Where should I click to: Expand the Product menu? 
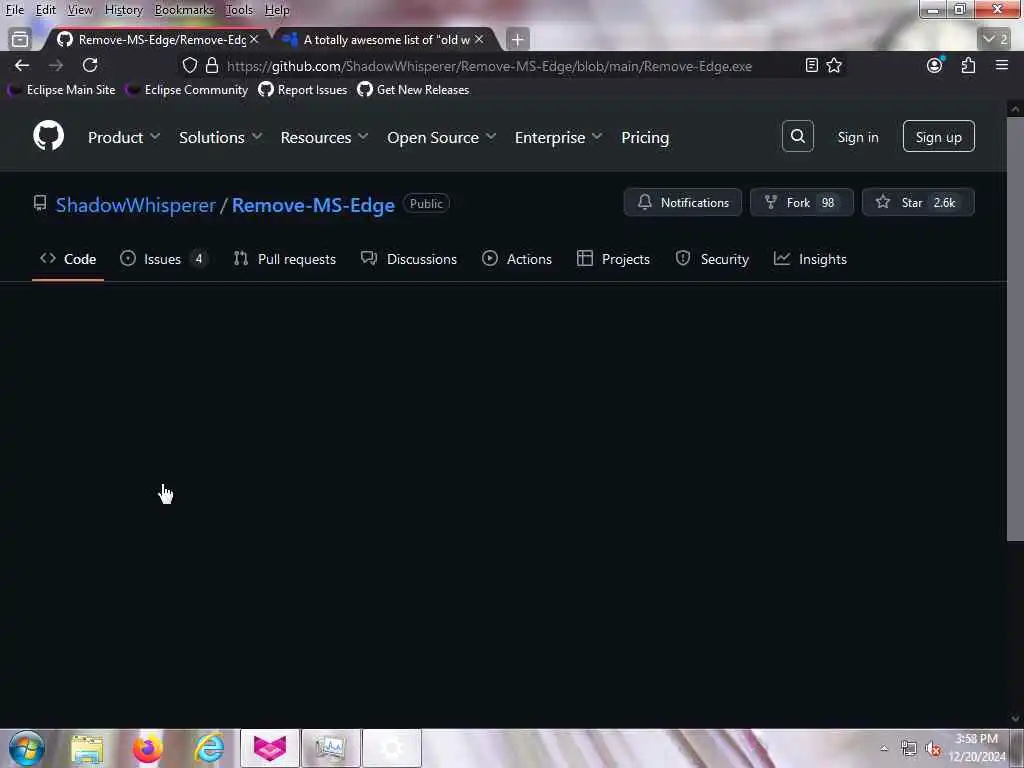point(123,137)
